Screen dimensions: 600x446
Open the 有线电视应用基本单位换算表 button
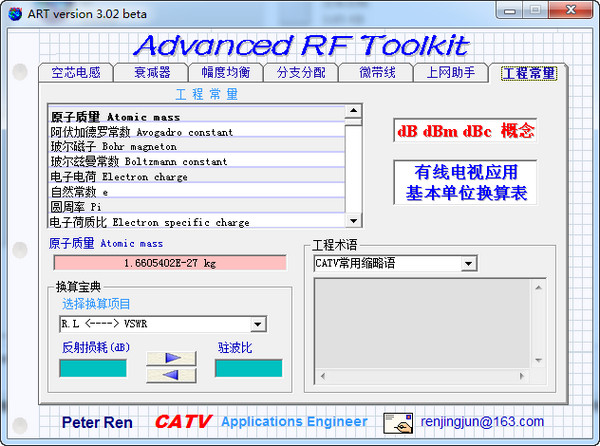[x=465, y=183]
